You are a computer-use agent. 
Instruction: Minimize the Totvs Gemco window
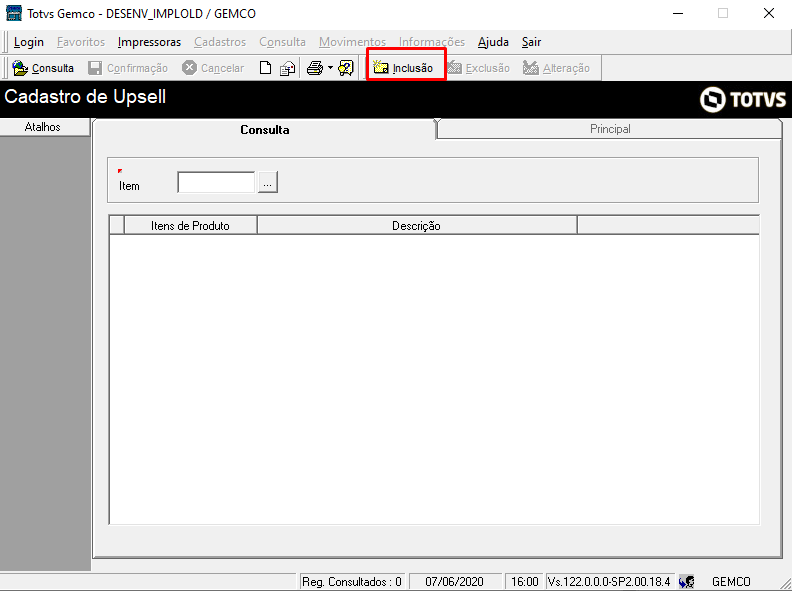point(678,13)
